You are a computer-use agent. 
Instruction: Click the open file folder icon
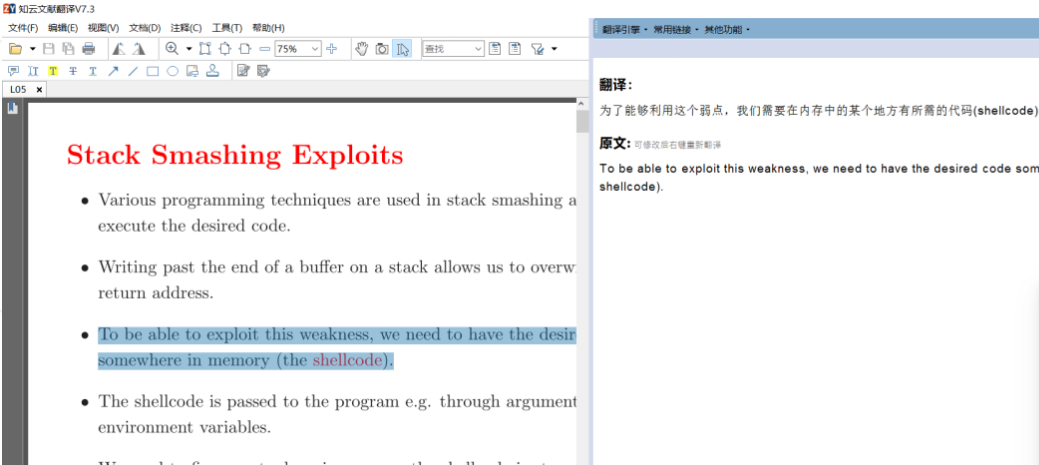click(15, 48)
